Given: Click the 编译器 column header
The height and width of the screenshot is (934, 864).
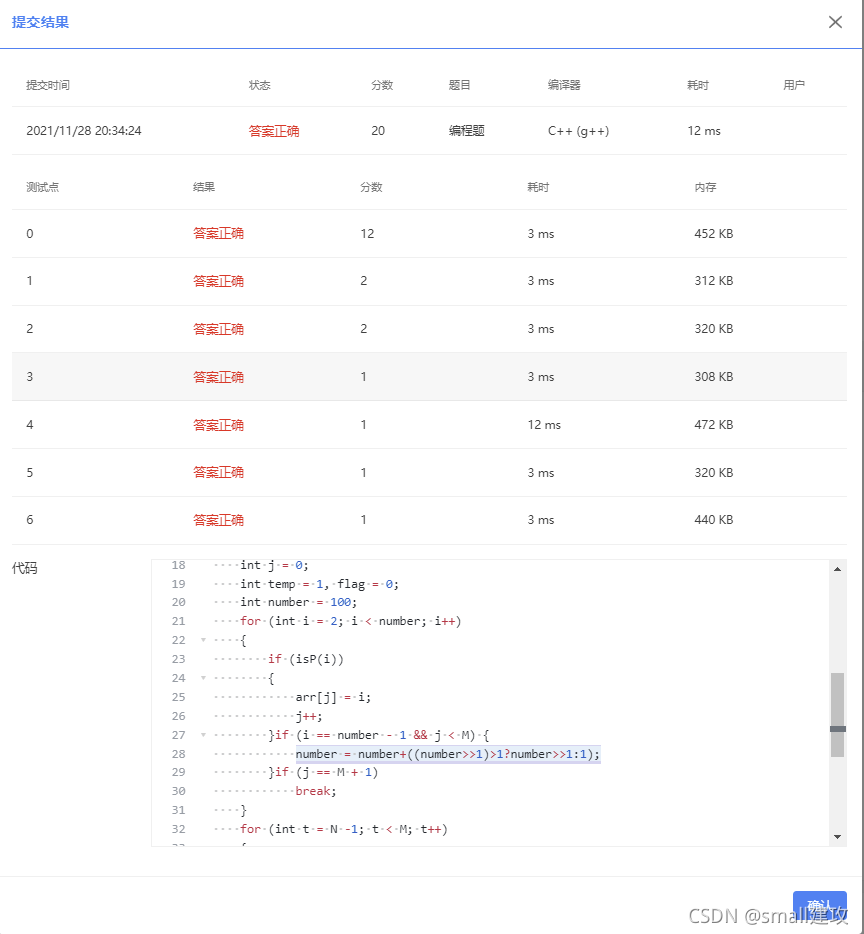Looking at the screenshot, I should [x=565, y=85].
